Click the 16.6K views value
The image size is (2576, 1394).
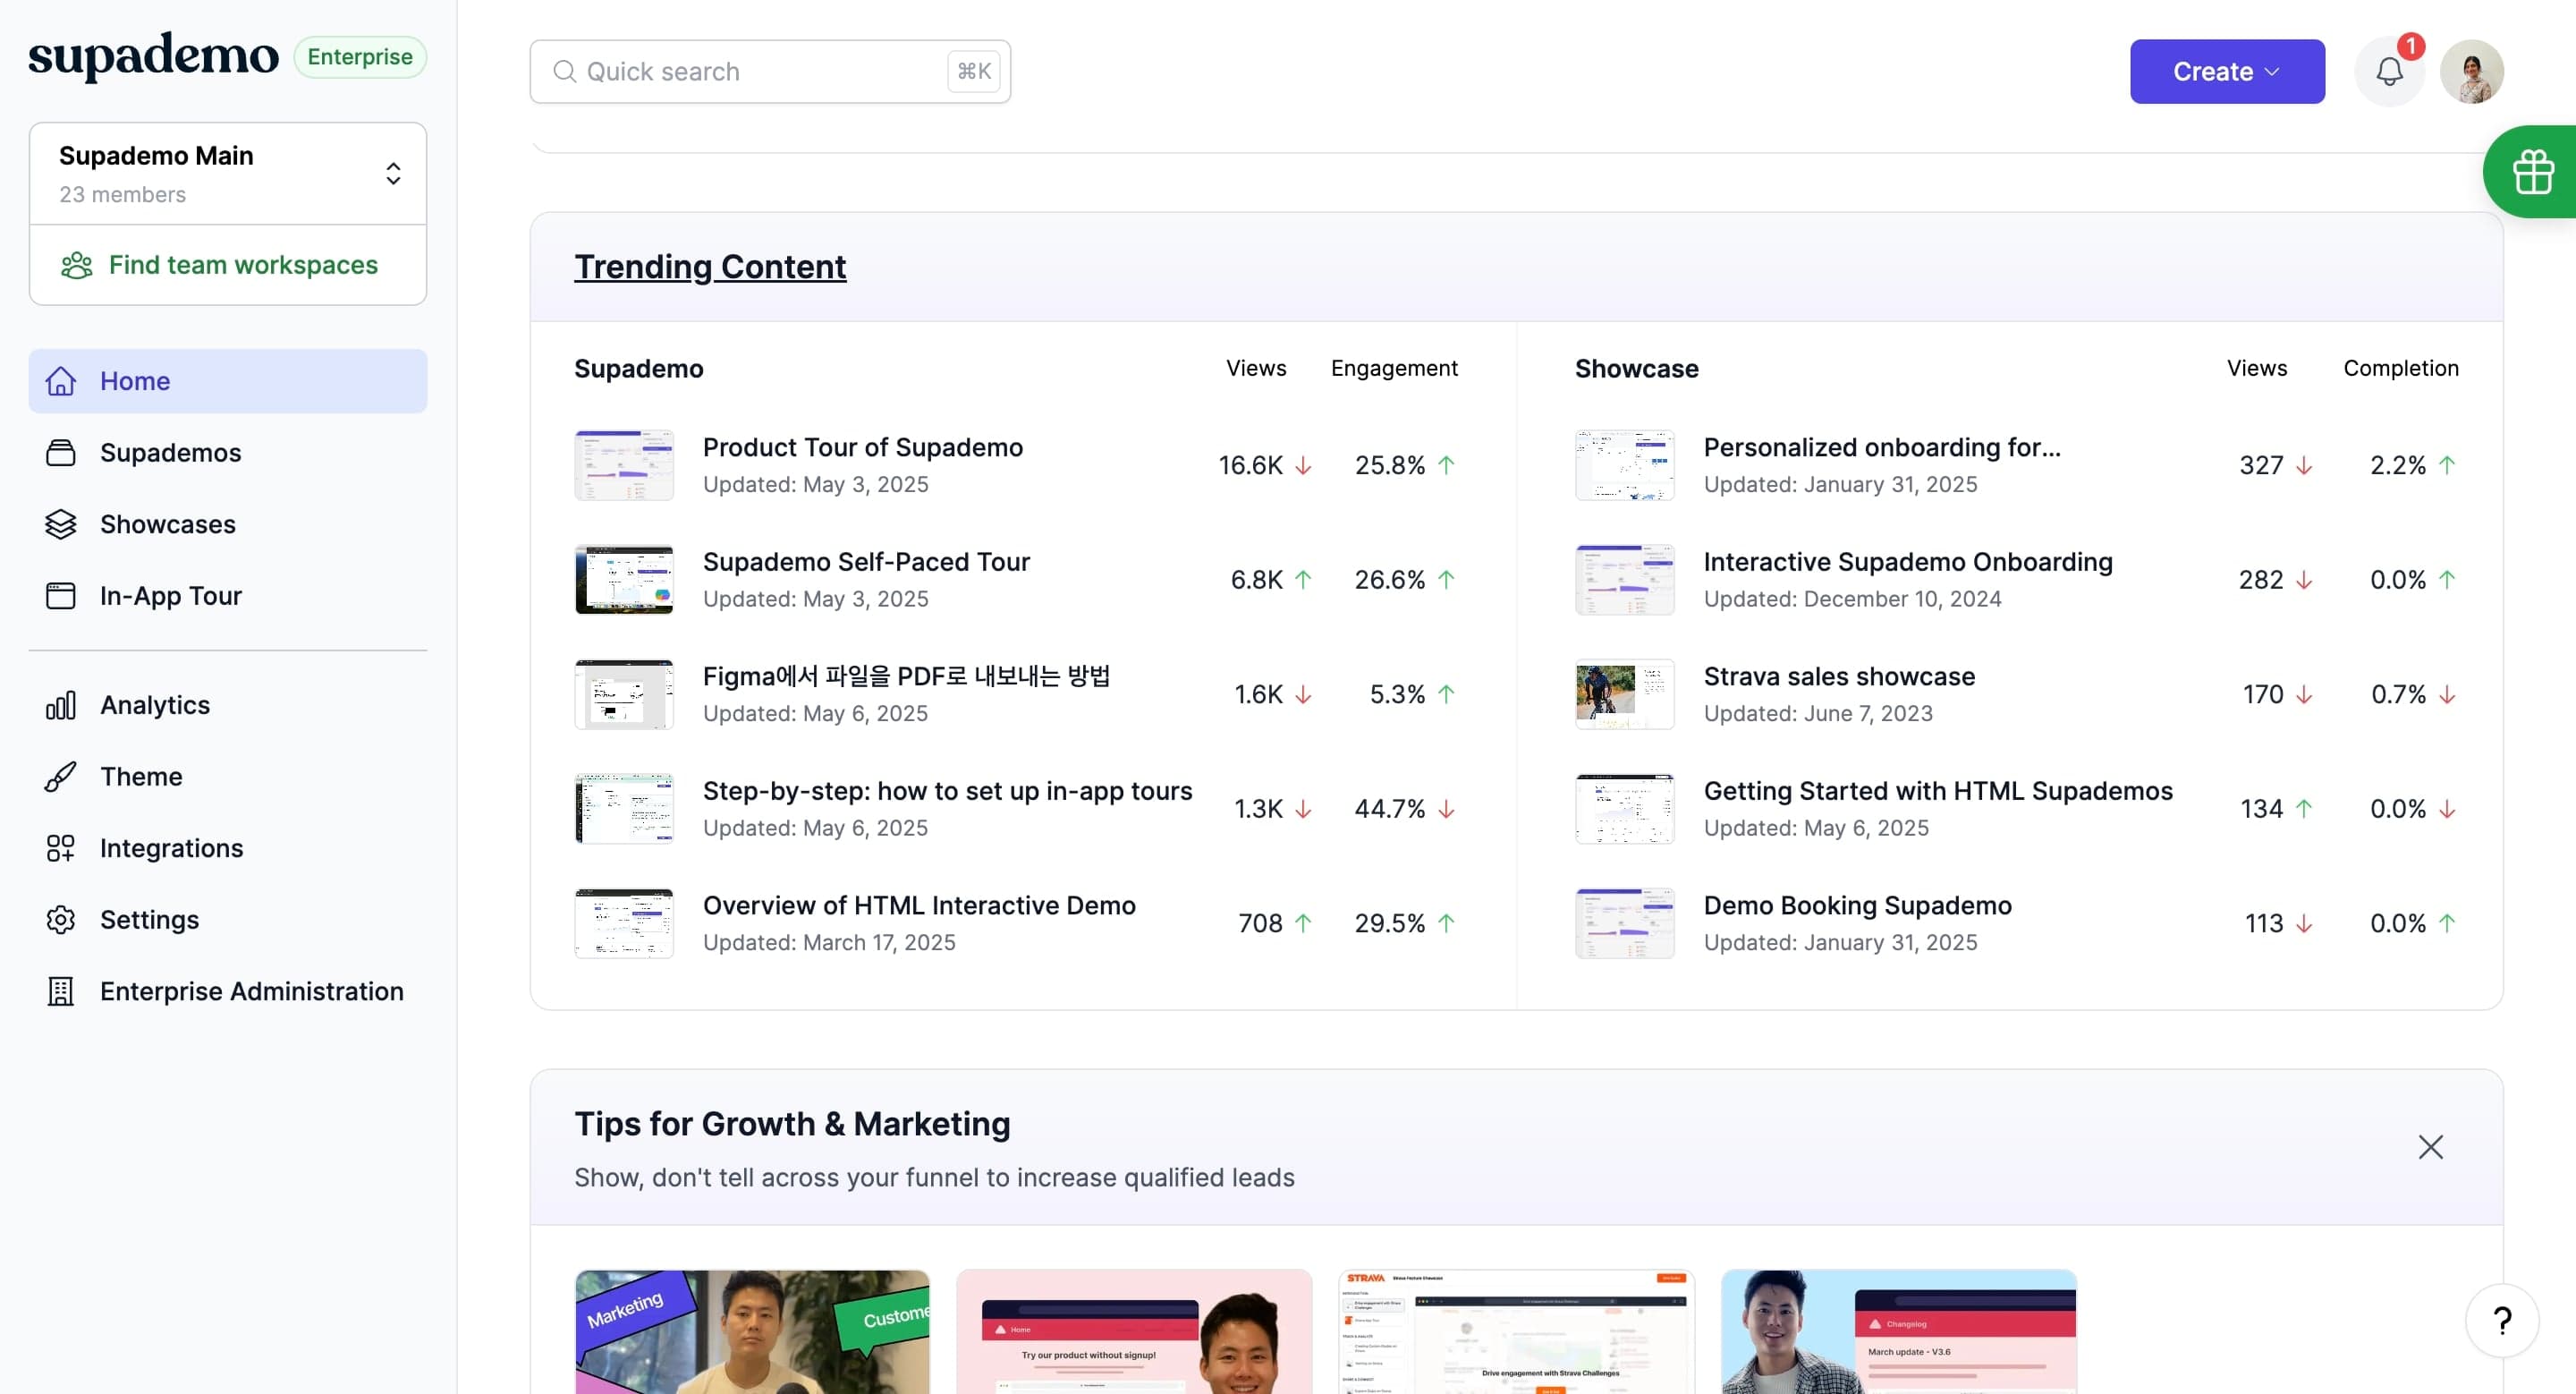(1250, 465)
